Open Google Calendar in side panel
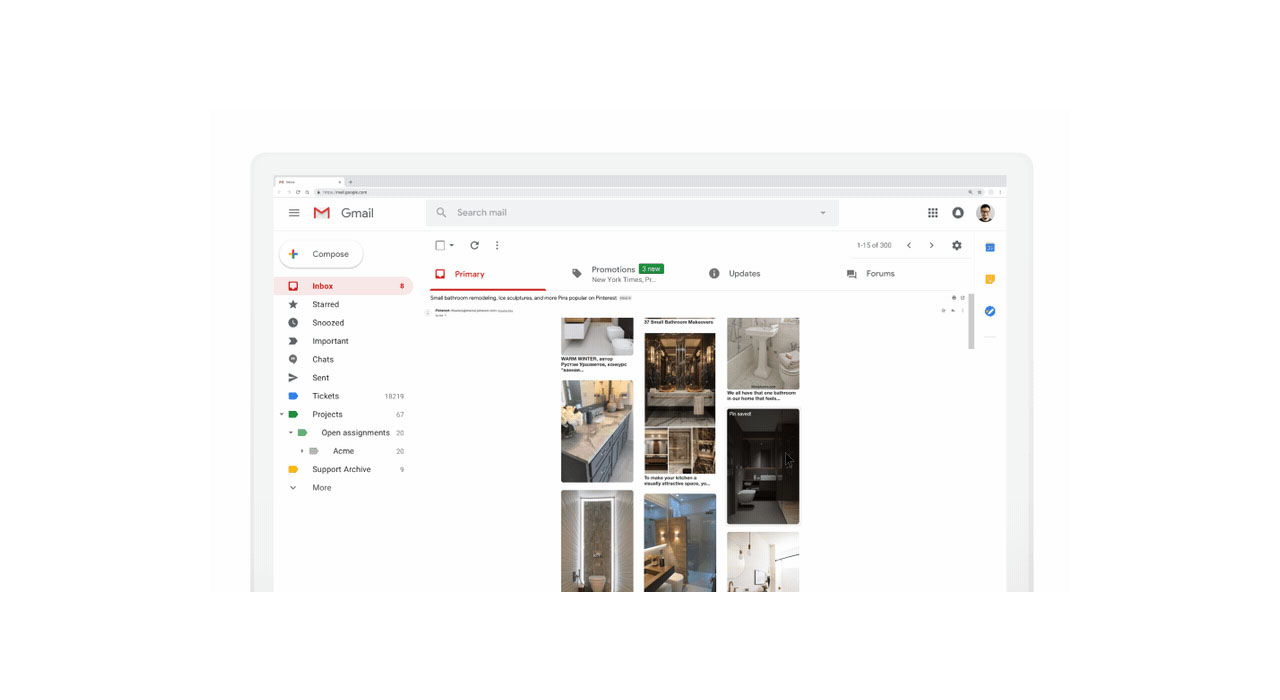1280x700 pixels. pos(990,247)
